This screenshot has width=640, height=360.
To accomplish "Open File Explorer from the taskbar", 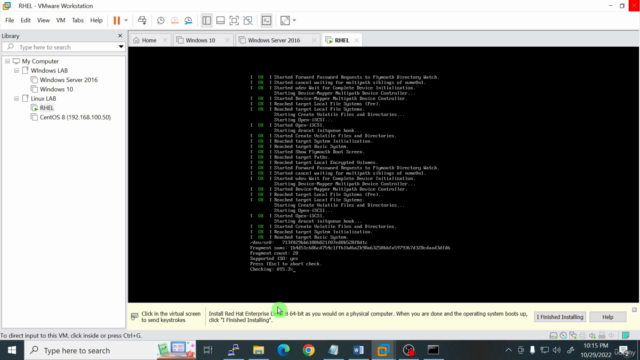I will pos(258,350).
